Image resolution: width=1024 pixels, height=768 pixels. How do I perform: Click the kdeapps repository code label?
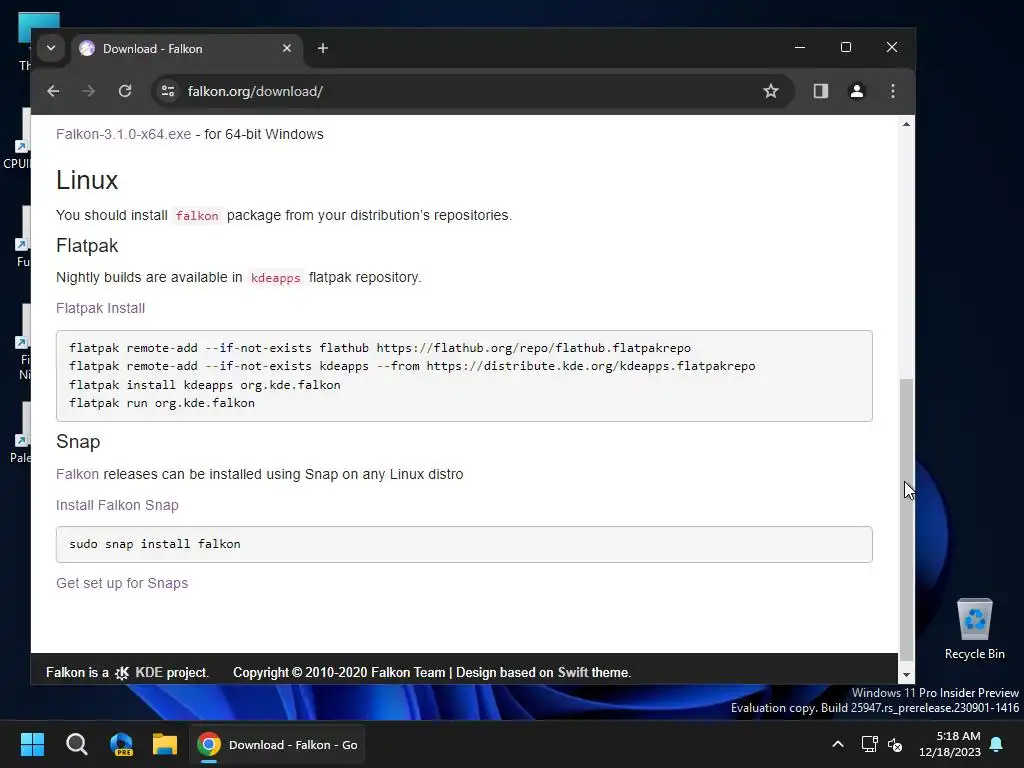[x=276, y=278]
